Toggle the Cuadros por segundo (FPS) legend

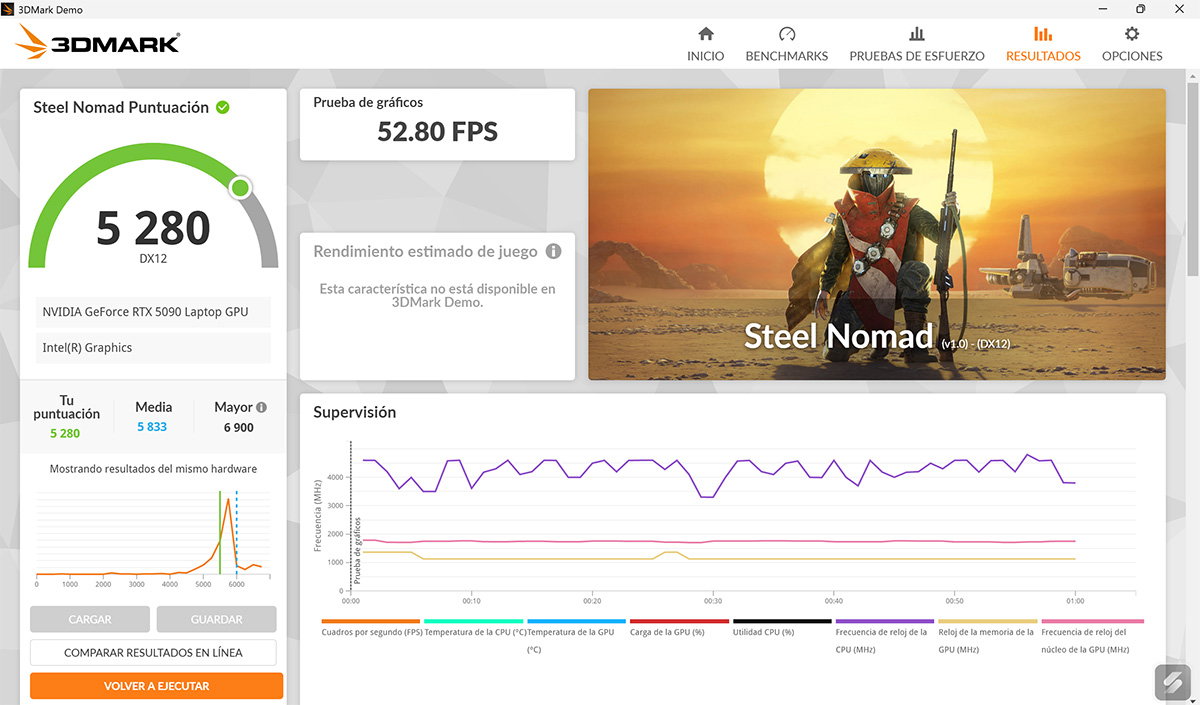point(372,628)
